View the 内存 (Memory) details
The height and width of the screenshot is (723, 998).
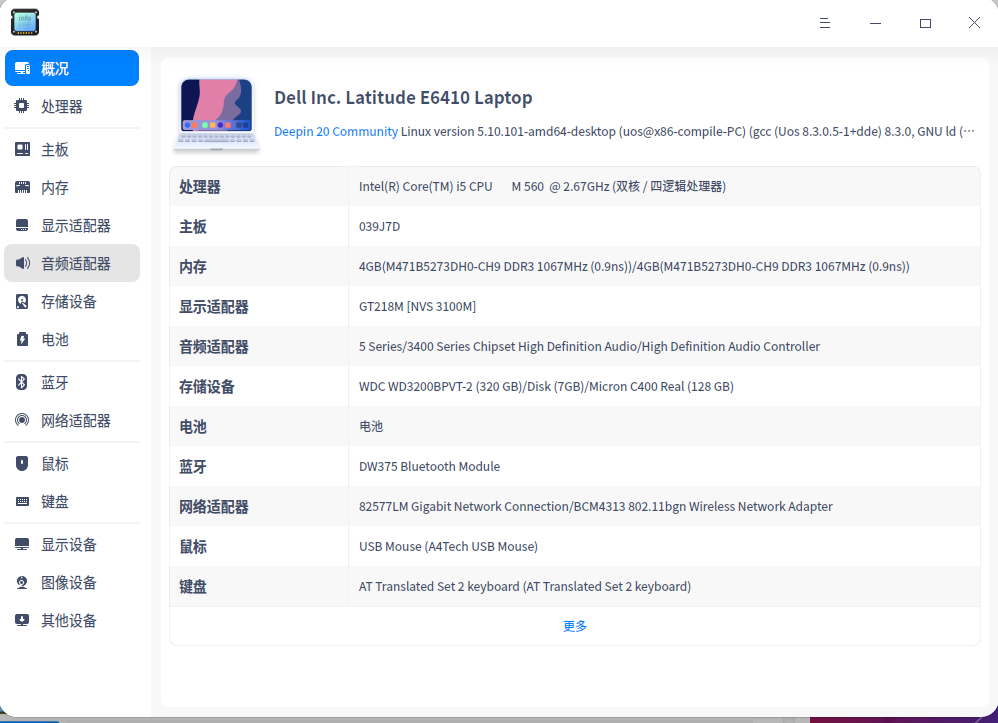[55, 186]
